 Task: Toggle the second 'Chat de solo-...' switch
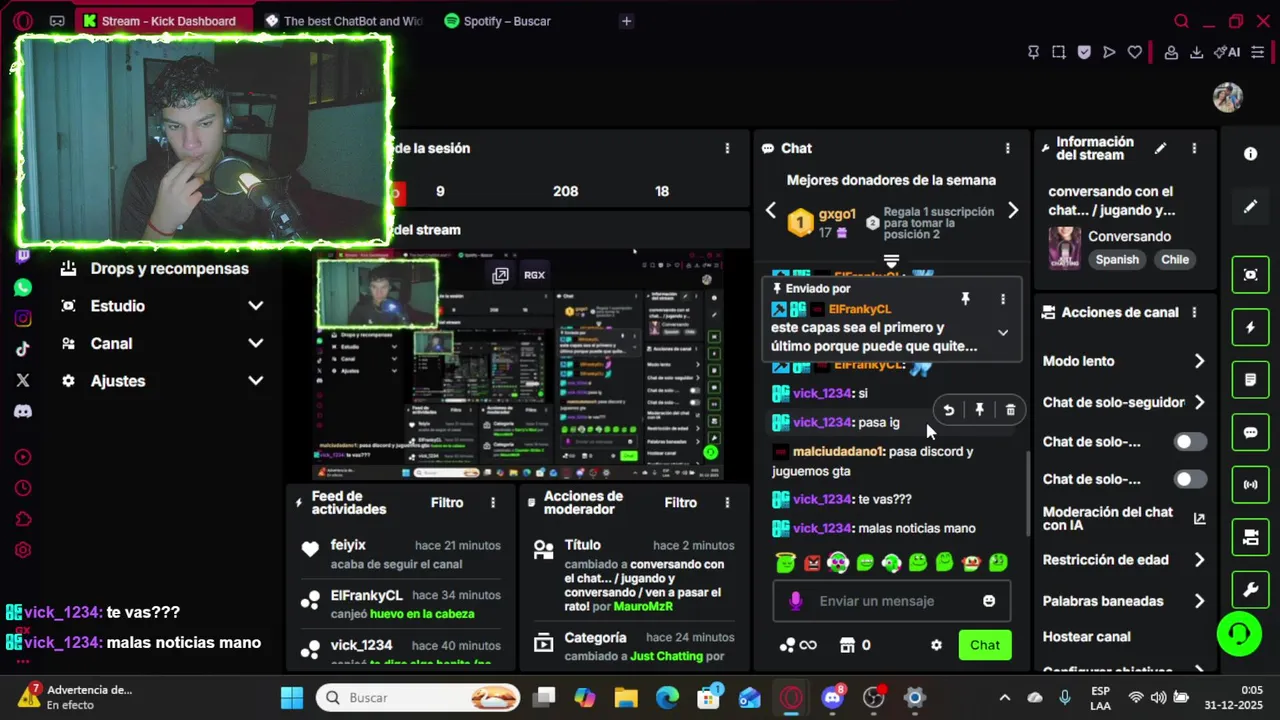[x=1190, y=480]
